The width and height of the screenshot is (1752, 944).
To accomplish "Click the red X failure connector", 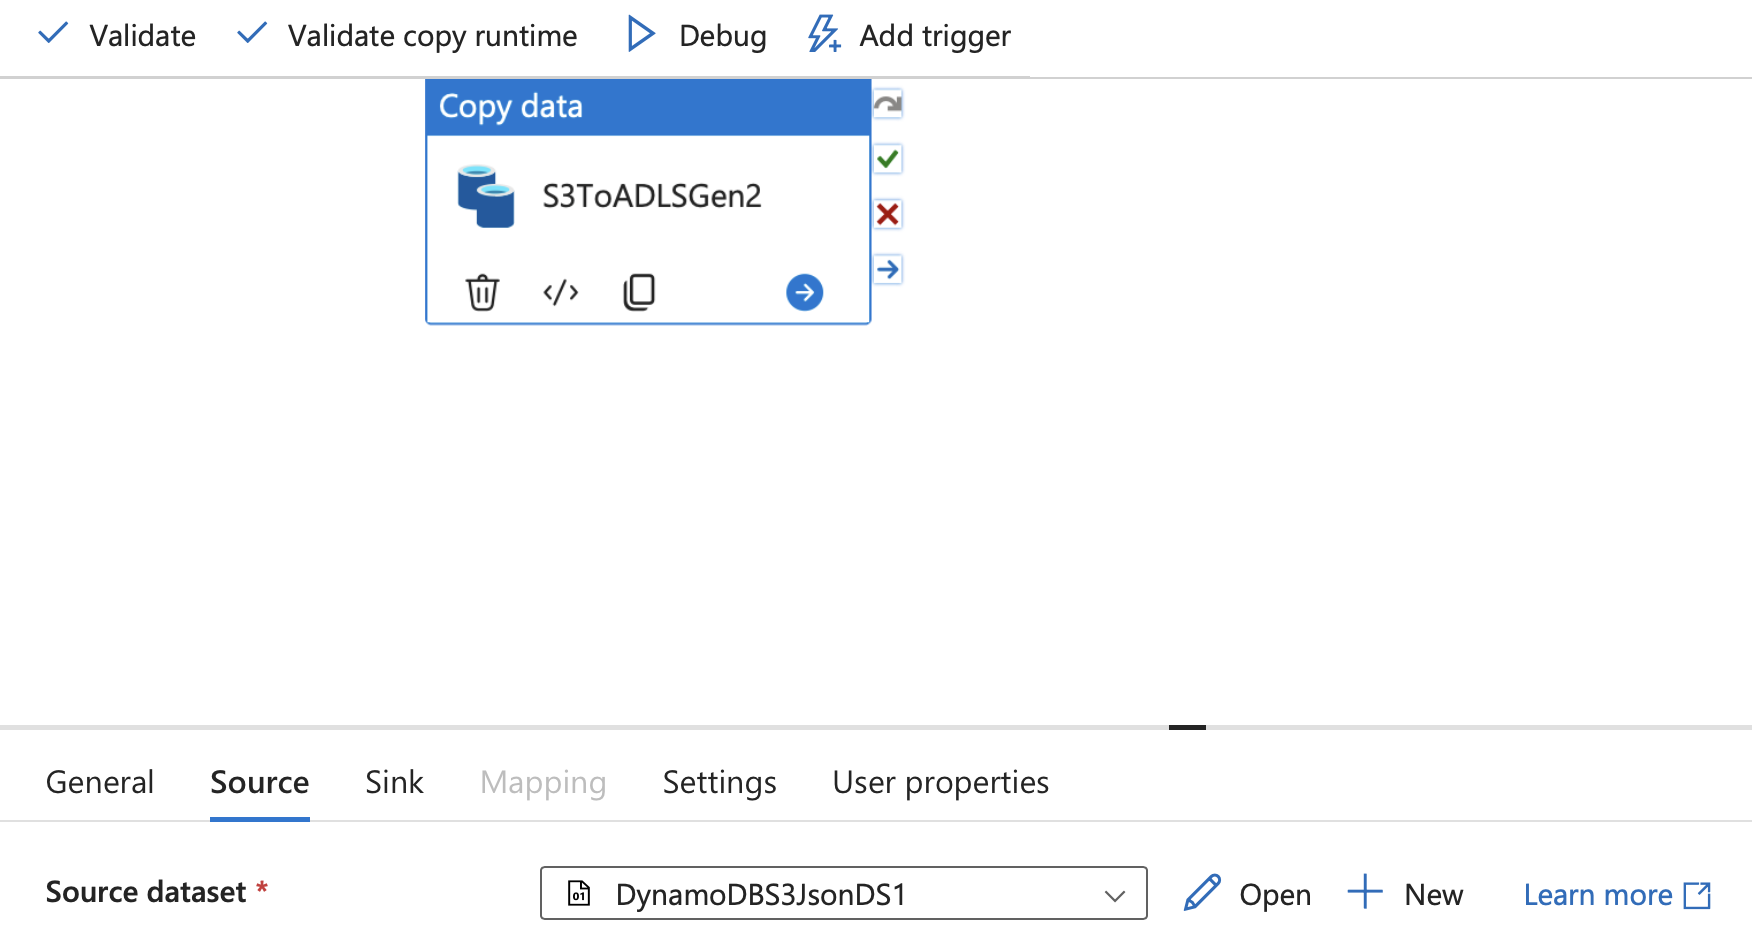I will [x=887, y=214].
